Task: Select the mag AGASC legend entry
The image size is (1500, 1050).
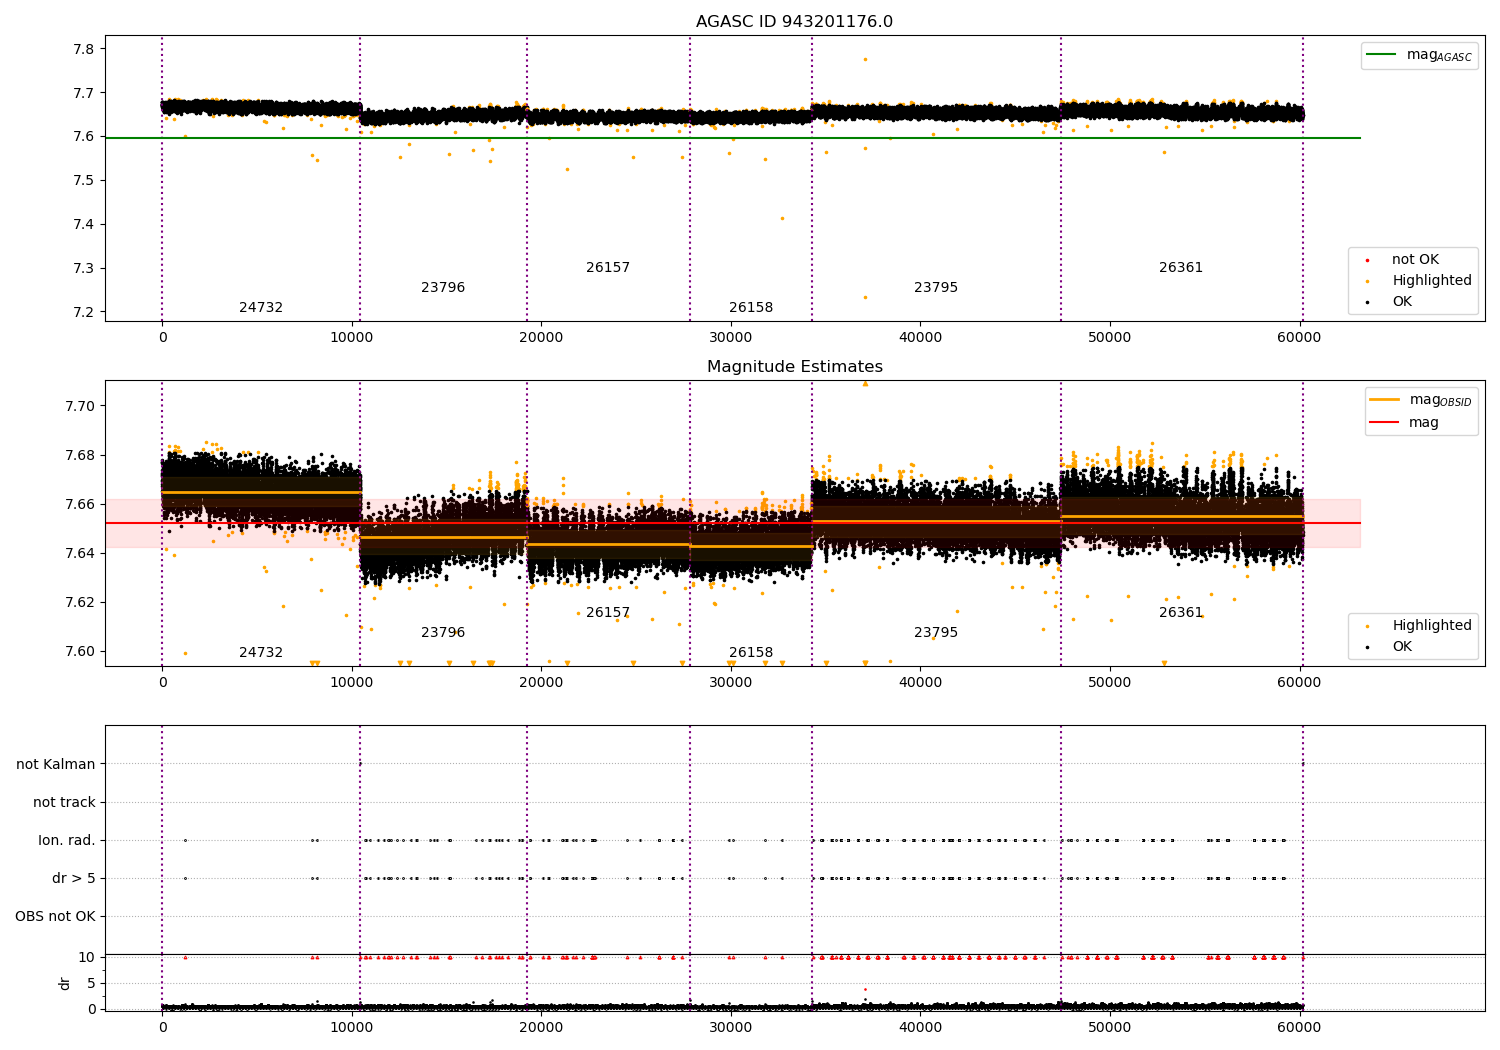Action: tap(1419, 55)
